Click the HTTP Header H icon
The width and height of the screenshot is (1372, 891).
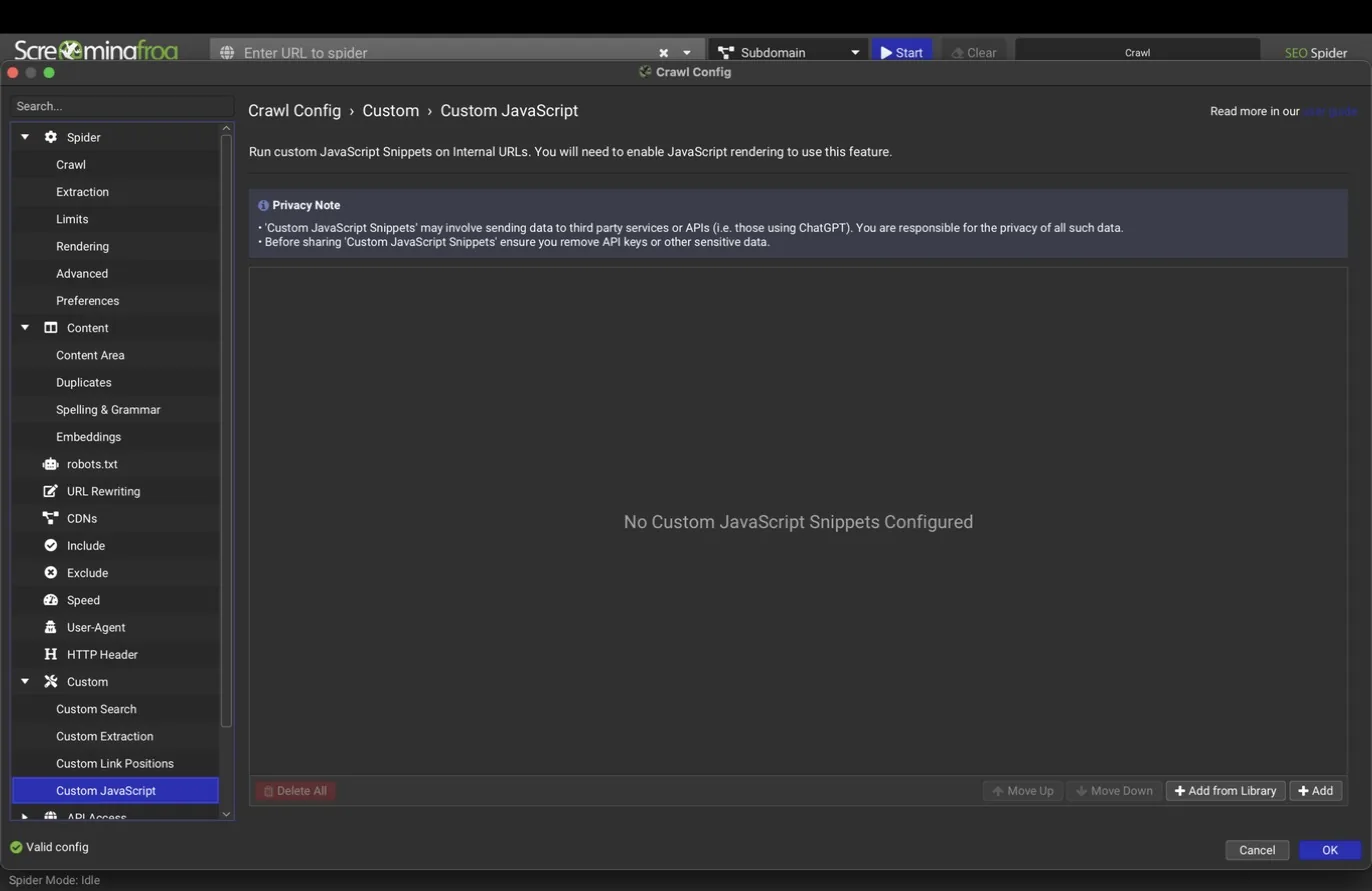coord(50,654)
